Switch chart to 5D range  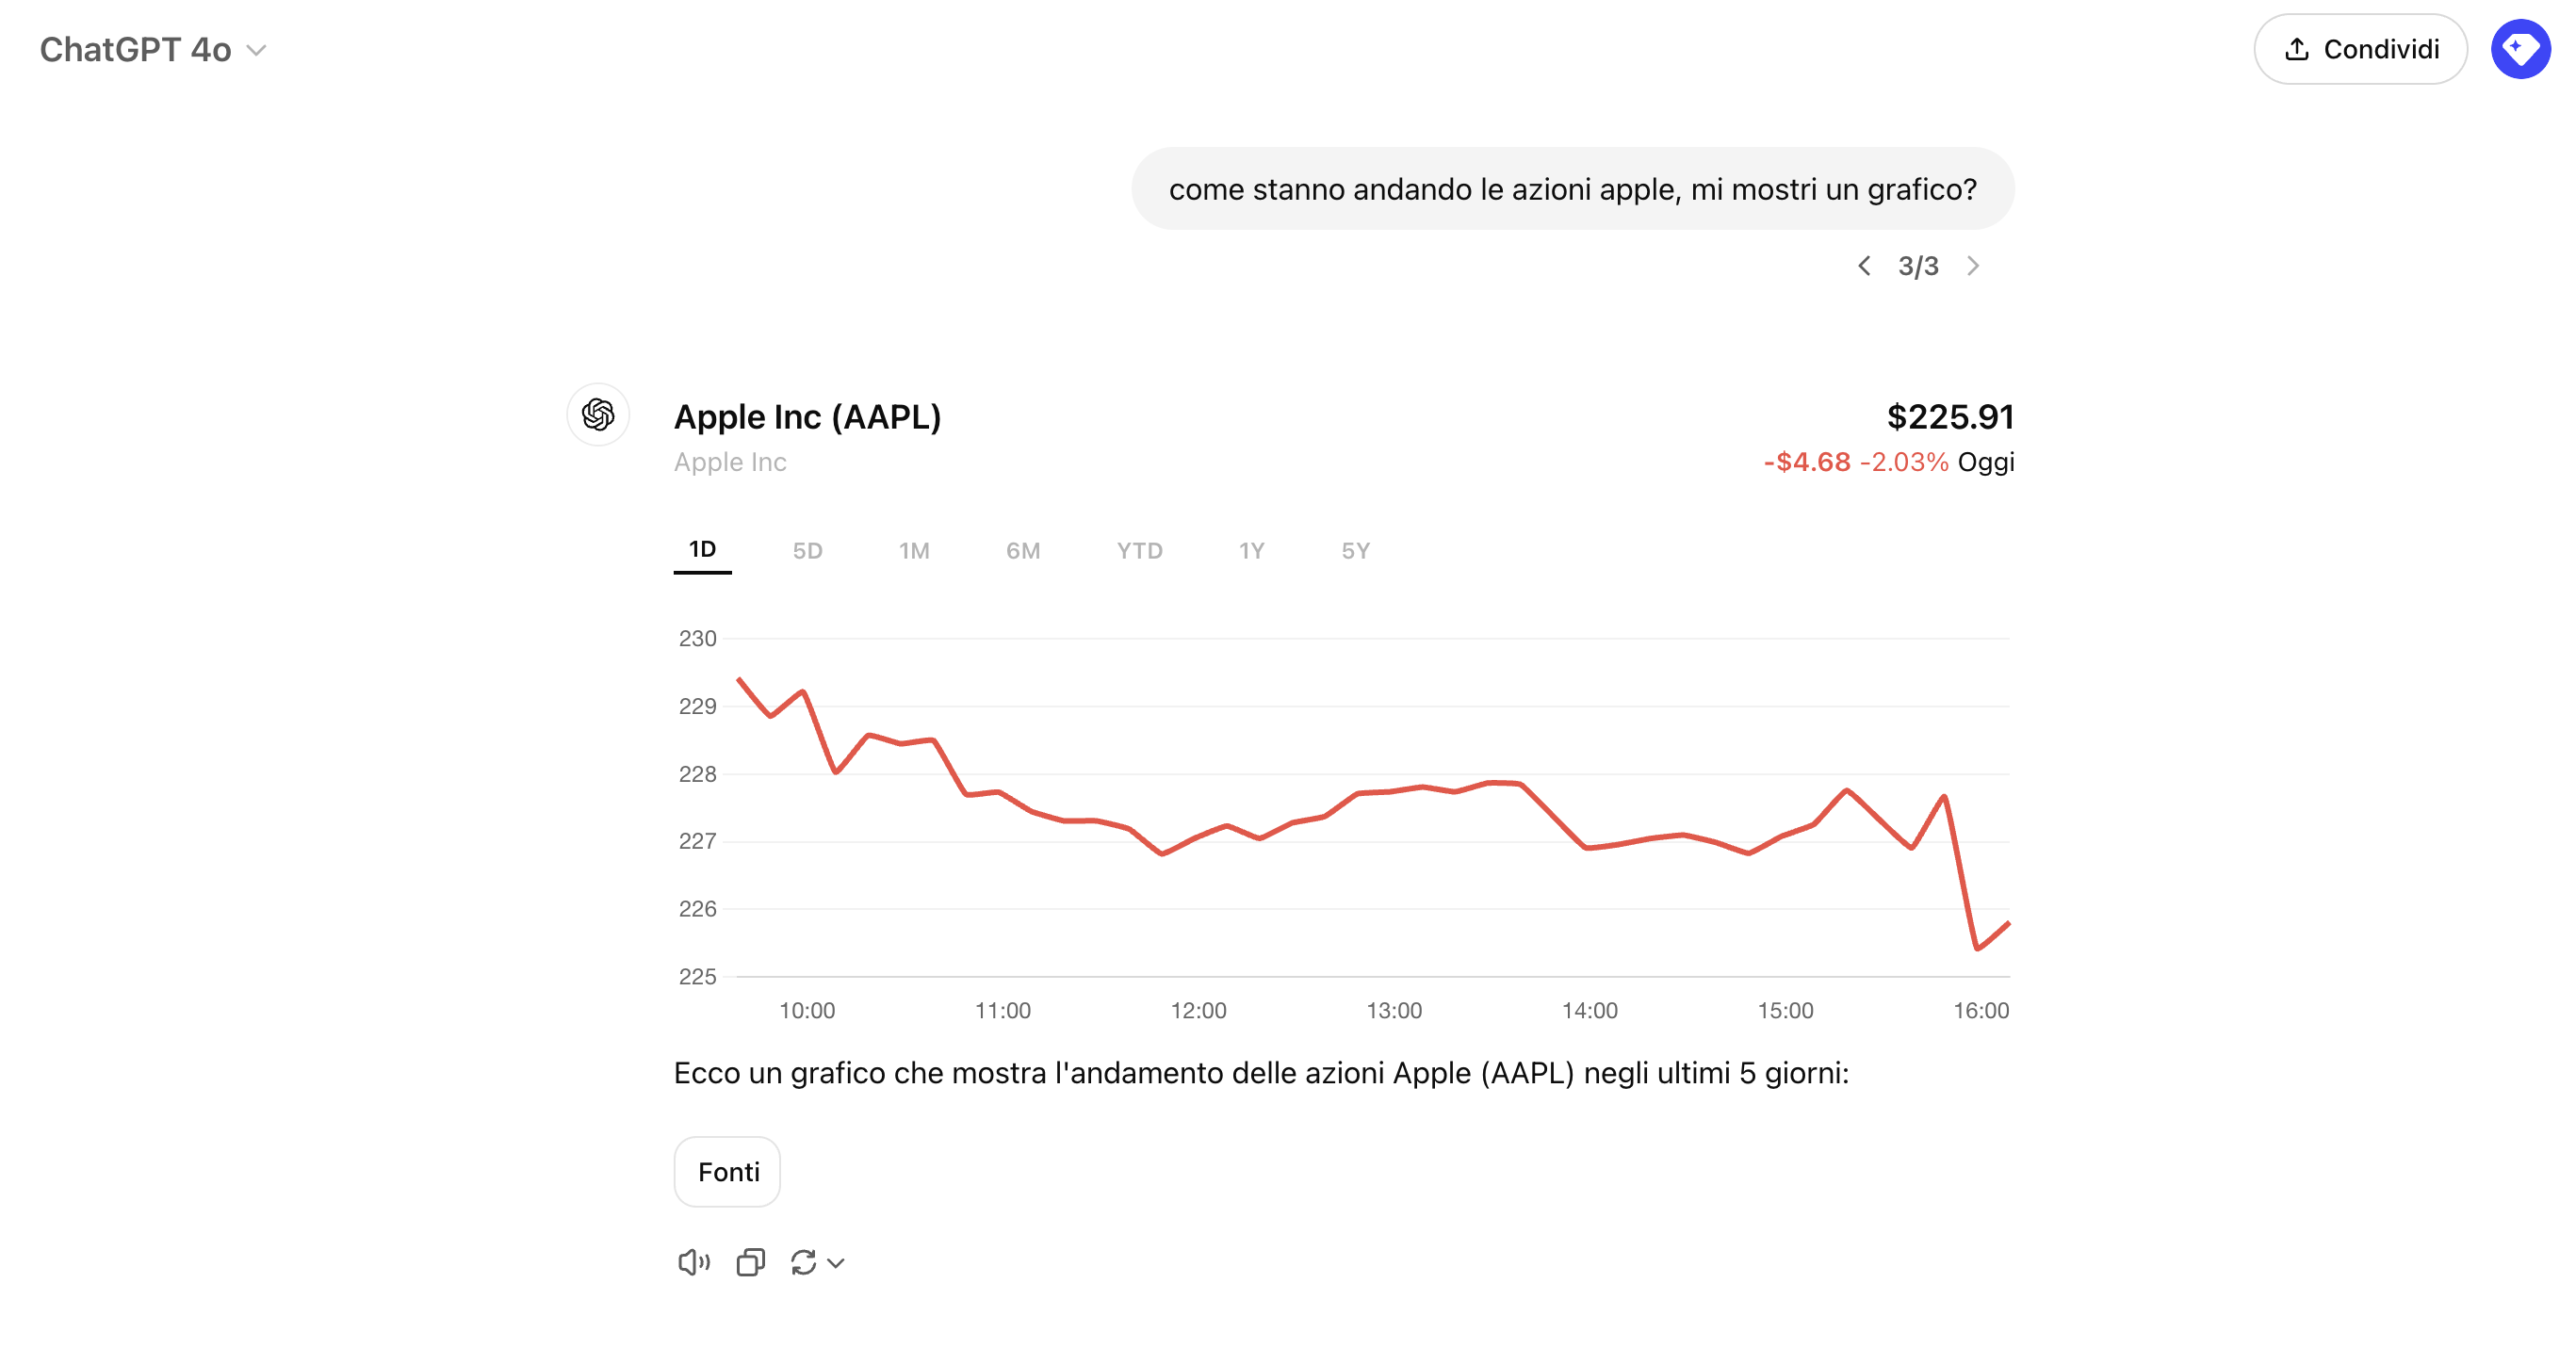(x=807, y=551)
